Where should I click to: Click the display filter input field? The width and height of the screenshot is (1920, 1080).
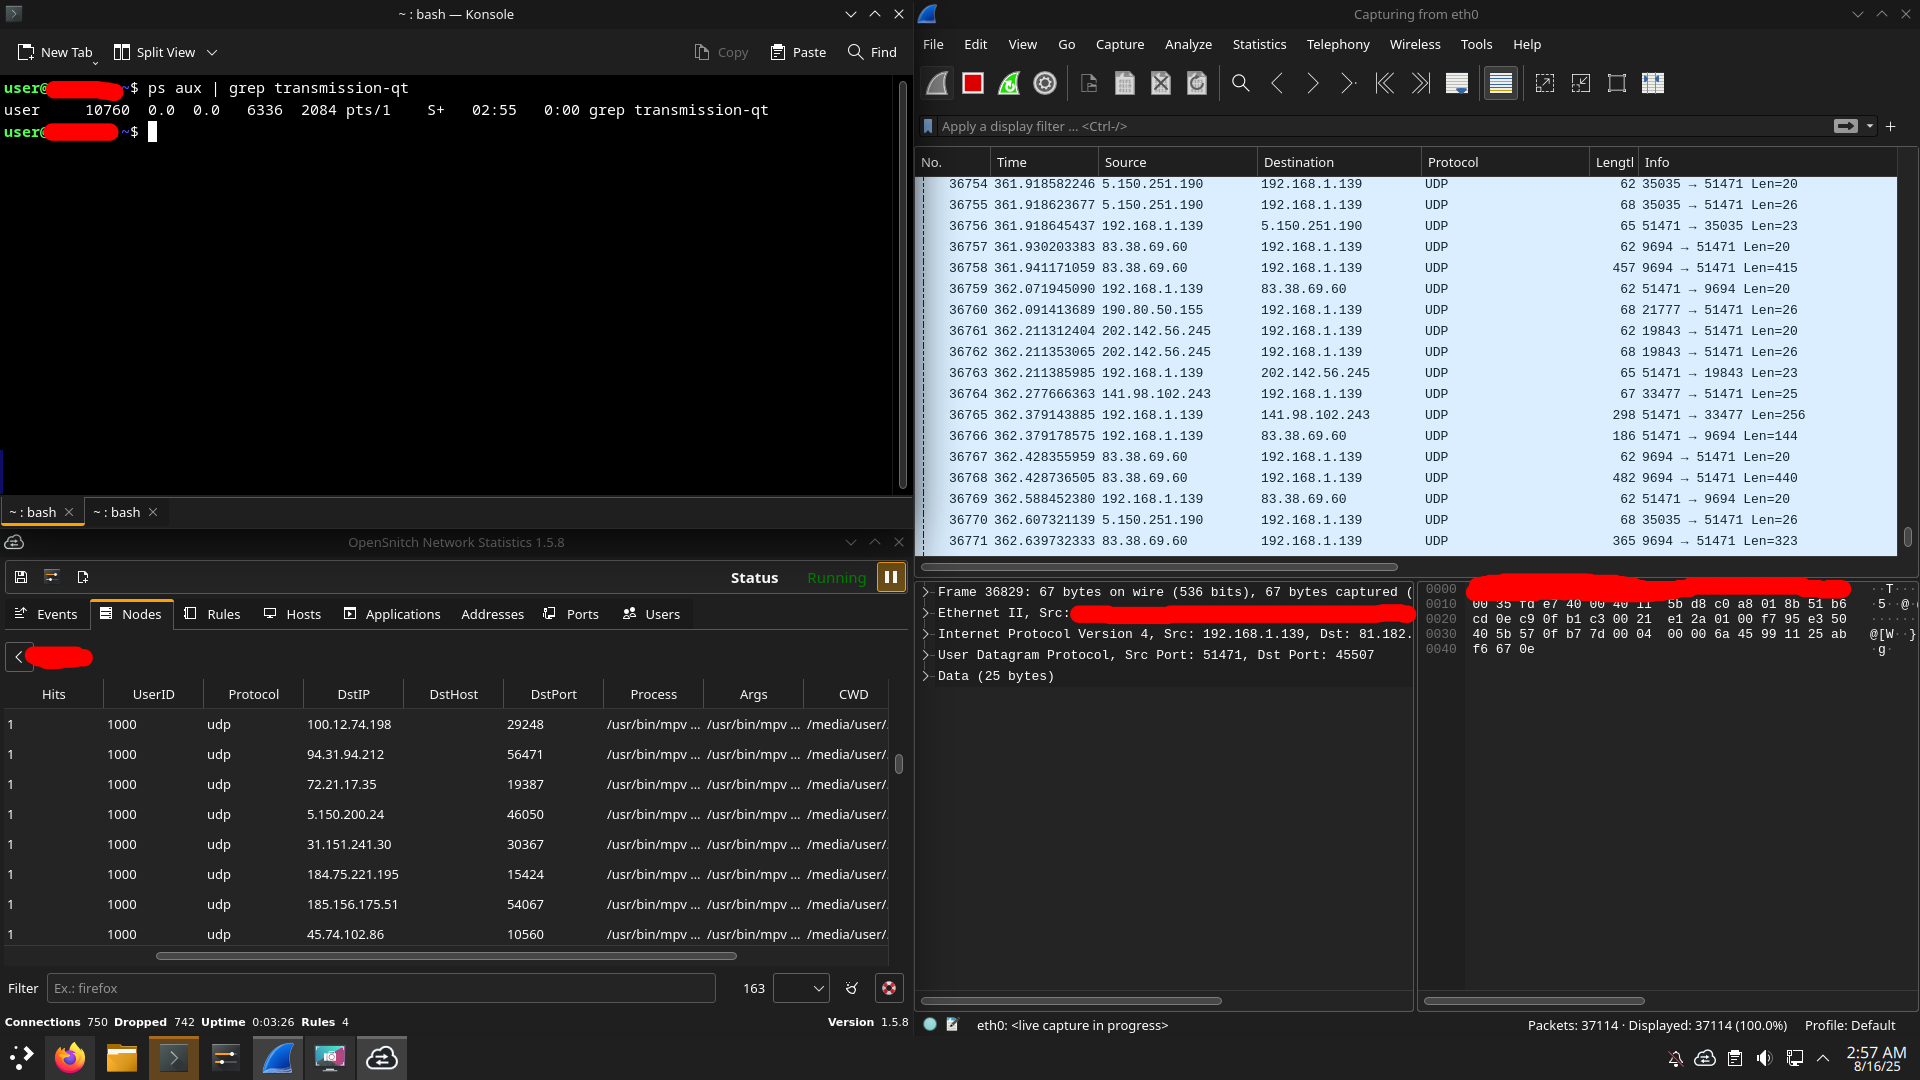1380,126
